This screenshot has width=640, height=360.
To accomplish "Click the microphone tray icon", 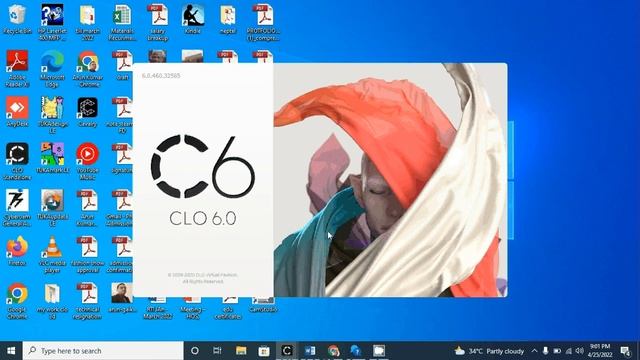I will [x=545, y=351].
